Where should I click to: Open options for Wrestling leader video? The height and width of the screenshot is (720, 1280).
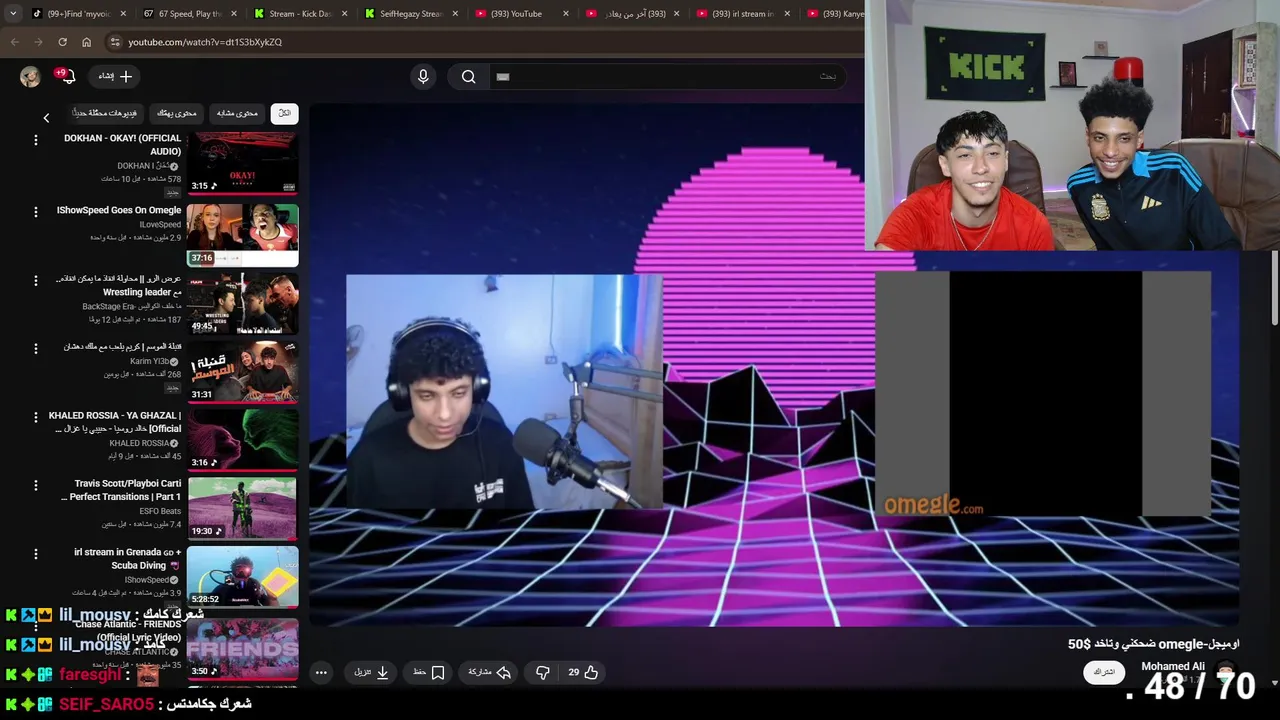click(36, 280)
